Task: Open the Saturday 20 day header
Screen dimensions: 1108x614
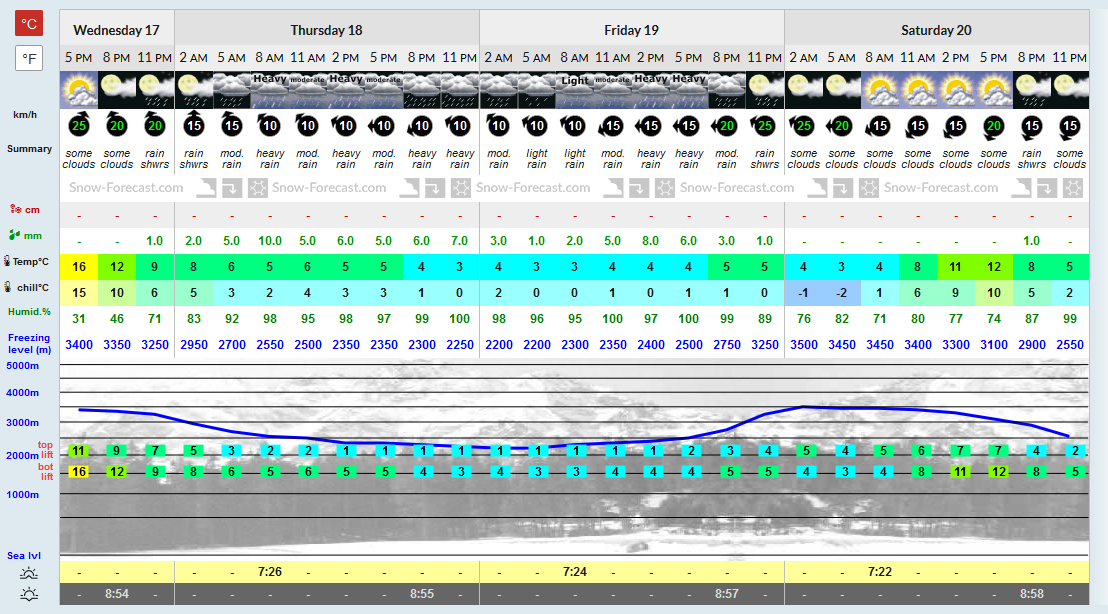Action: pos(936,30)
